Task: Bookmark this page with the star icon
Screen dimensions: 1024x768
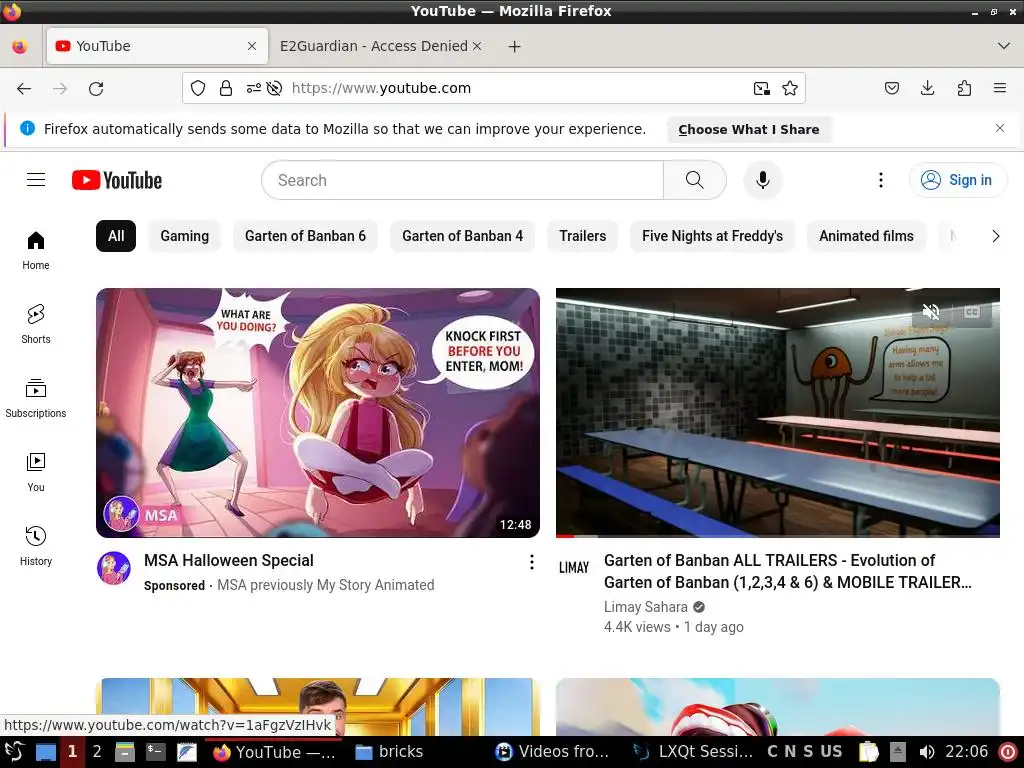Action: [790, 88]
